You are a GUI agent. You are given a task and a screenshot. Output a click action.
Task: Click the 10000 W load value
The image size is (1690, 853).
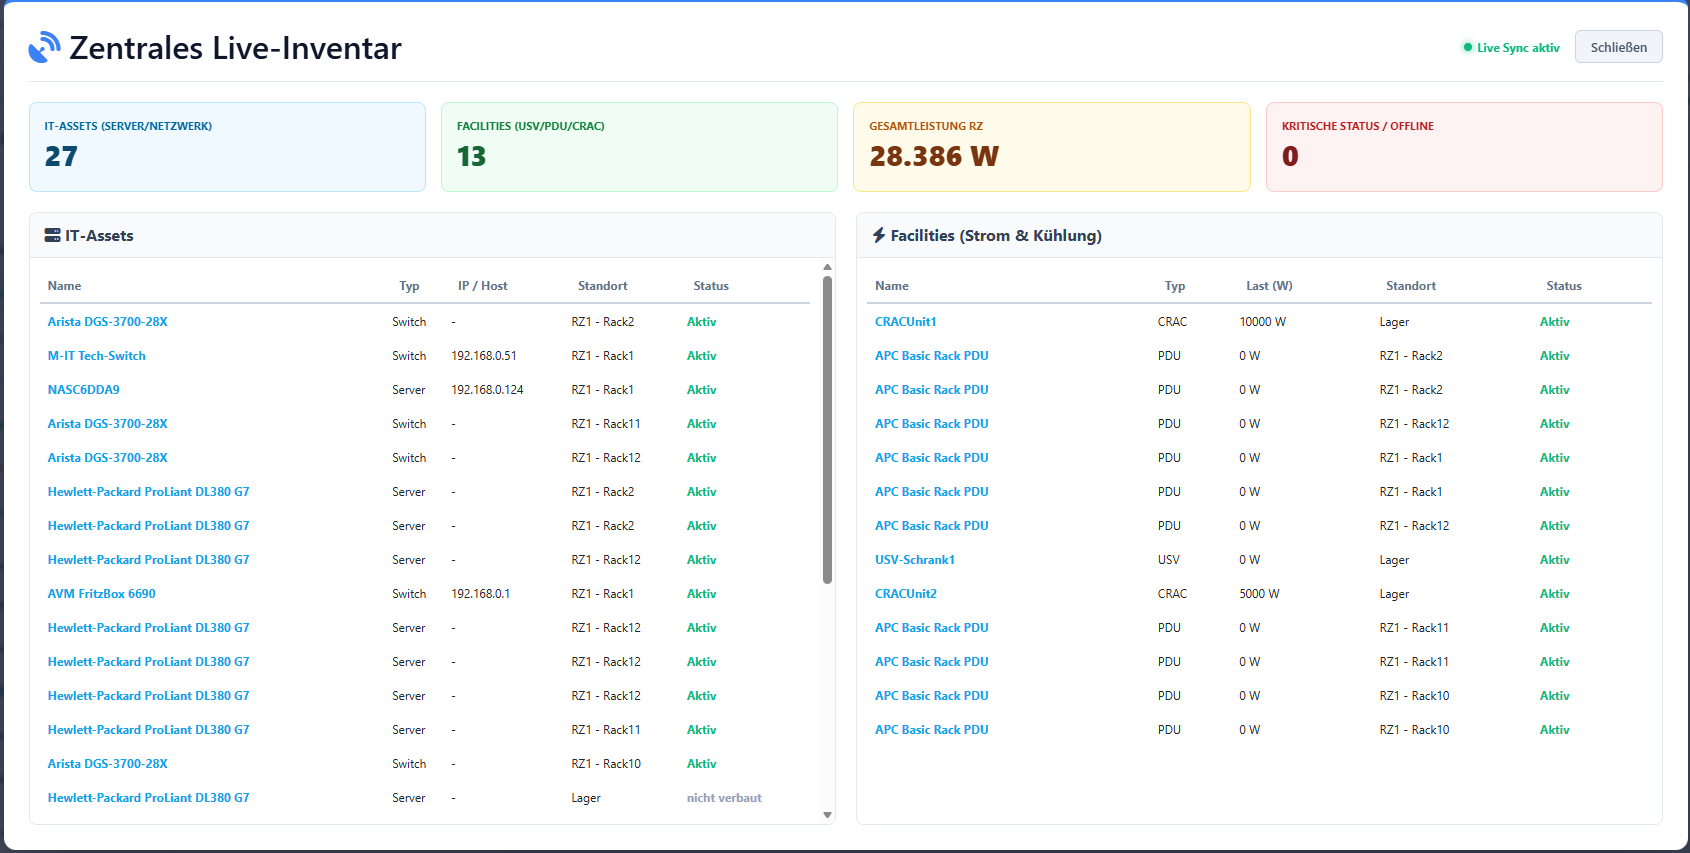[1263, 322]
